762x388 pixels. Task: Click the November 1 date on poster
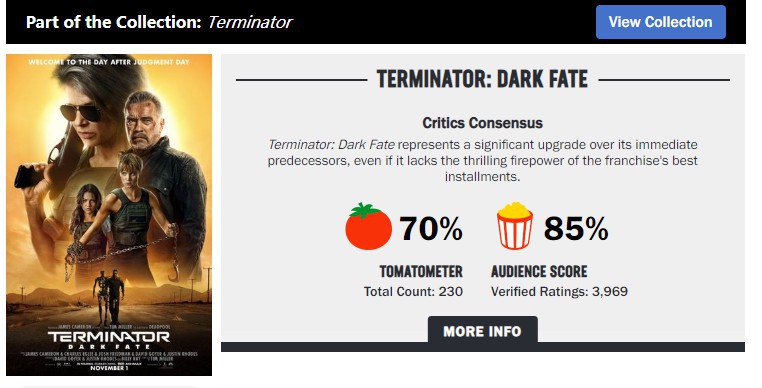click(109, 368)
